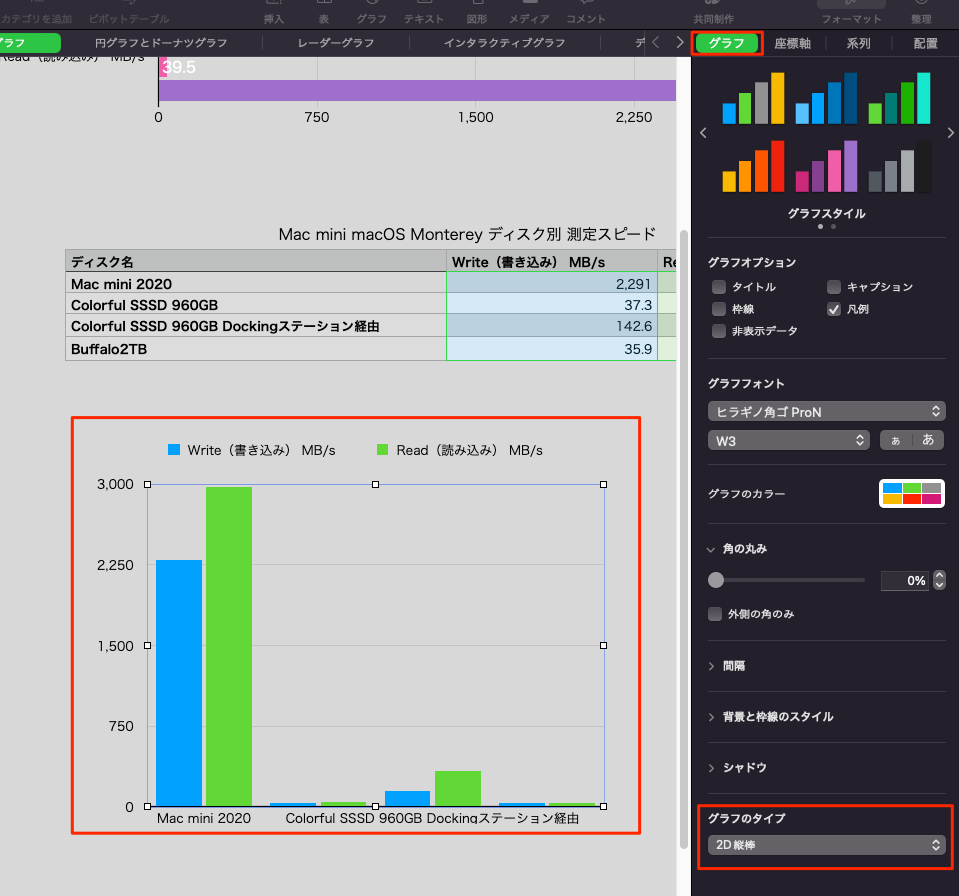Click the カテゴリを追加 toolbar button
This screenshot has width=959, height=896.
(37, 13)
